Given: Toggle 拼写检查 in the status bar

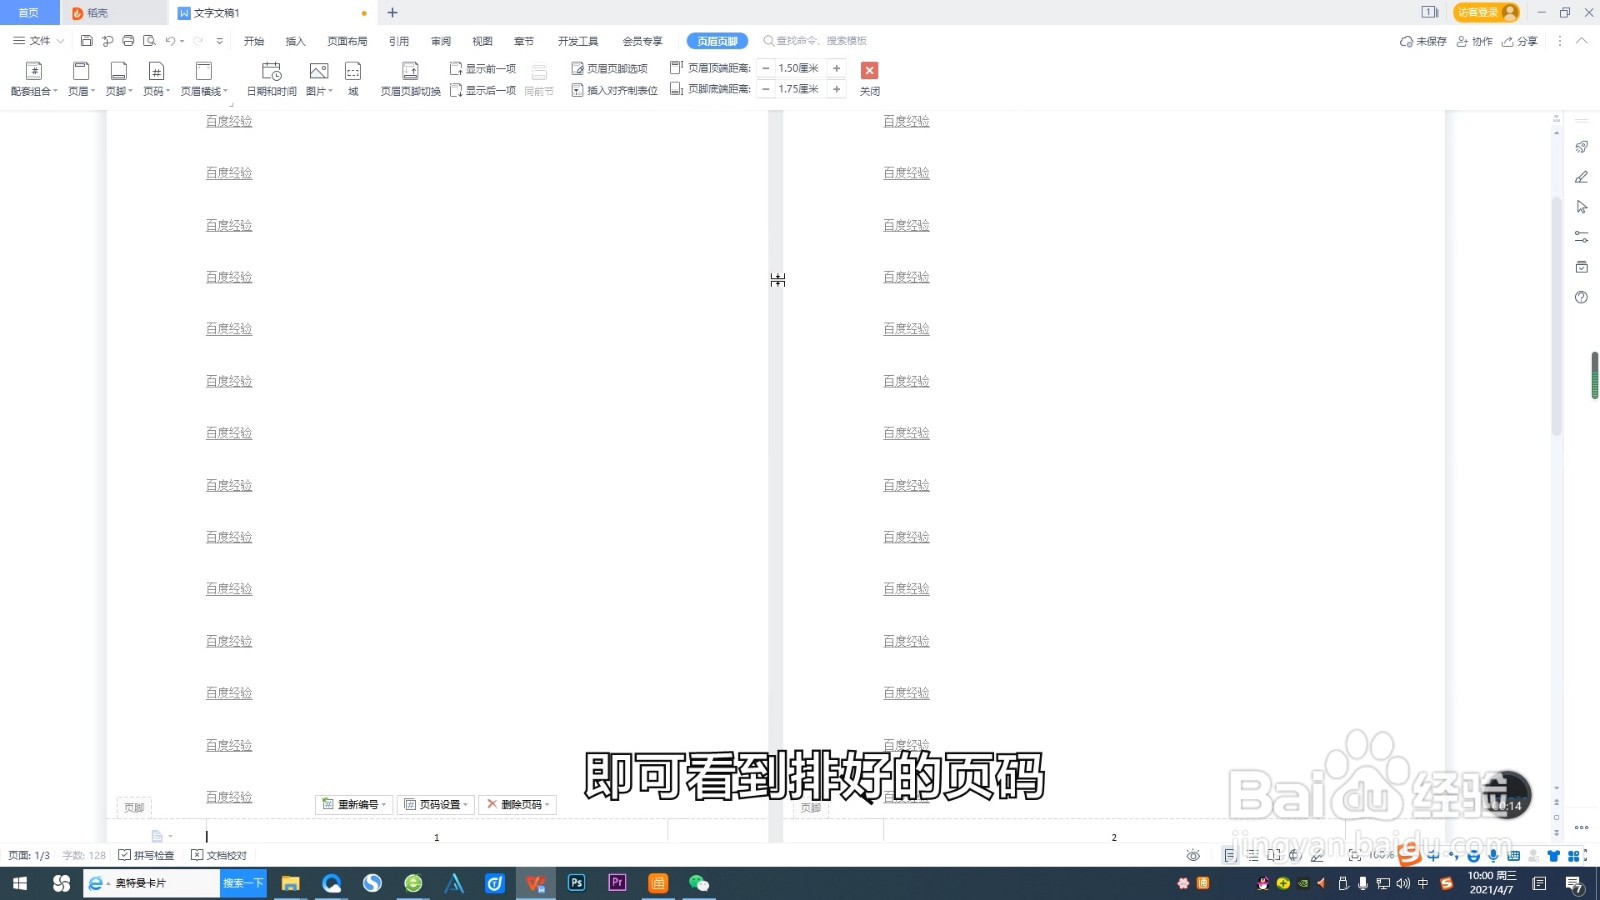Looking at the screenshot, I should point(146,855).
